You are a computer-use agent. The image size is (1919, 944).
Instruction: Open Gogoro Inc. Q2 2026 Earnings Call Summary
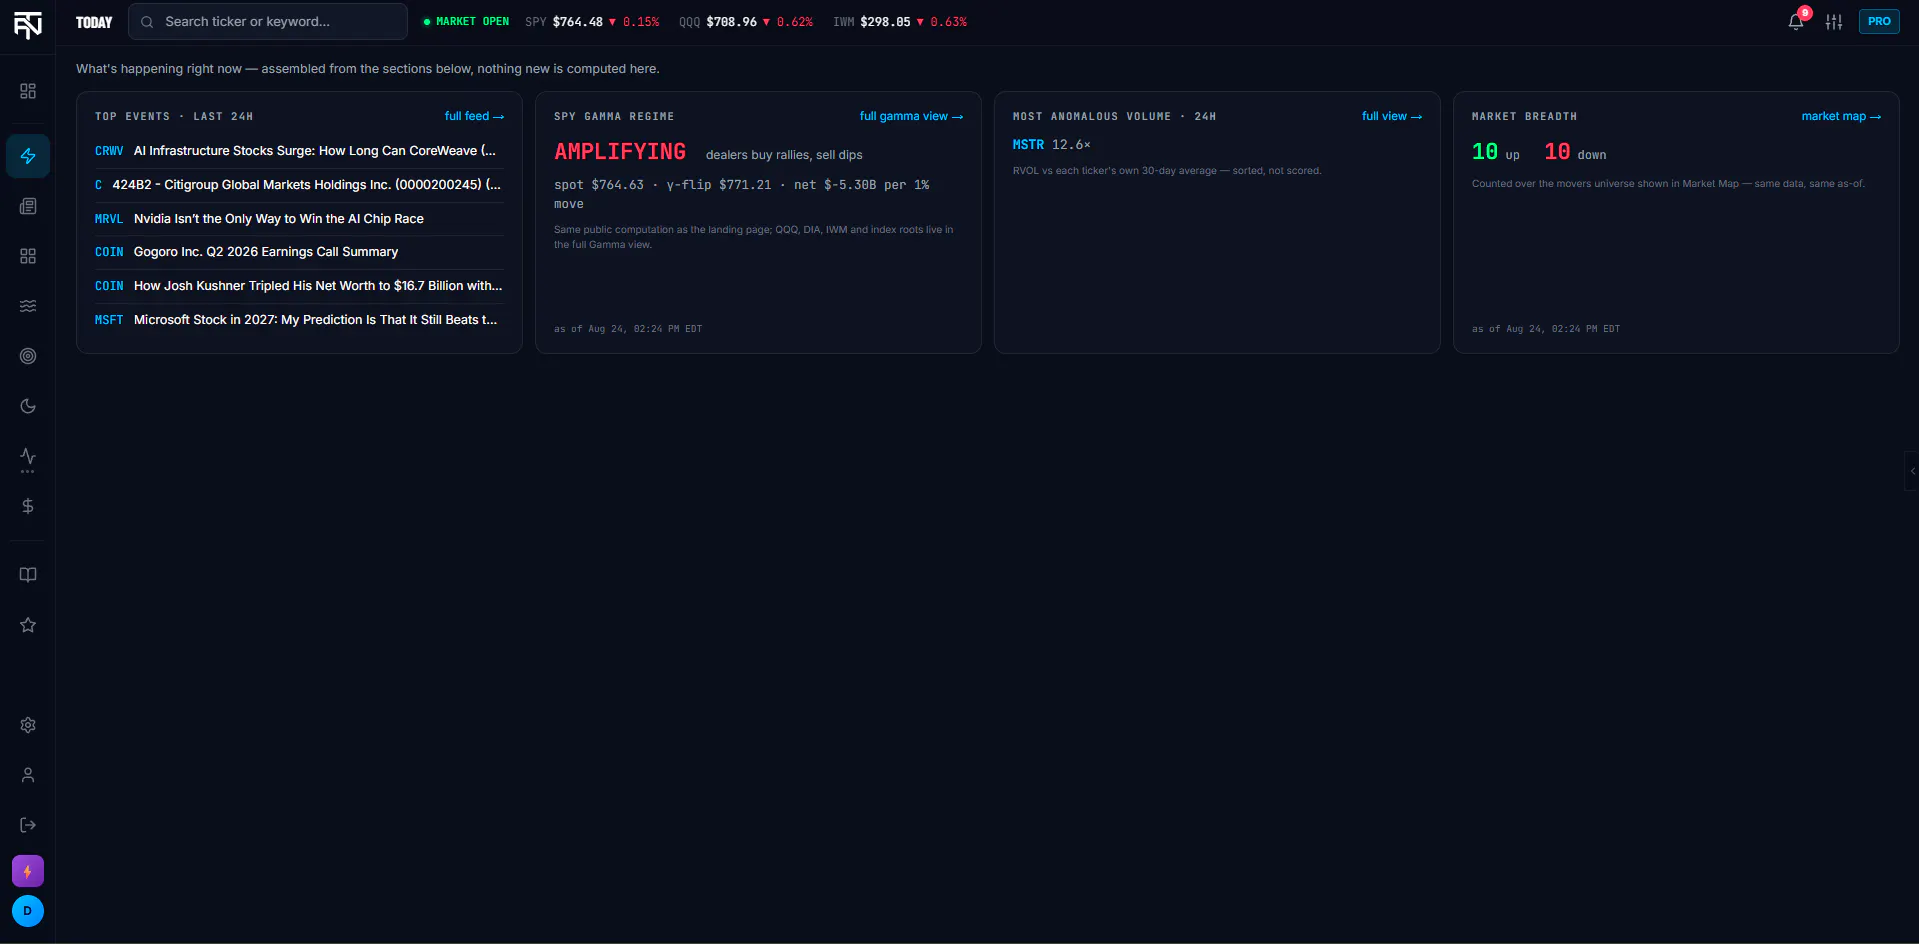click(x=299, y=252)
